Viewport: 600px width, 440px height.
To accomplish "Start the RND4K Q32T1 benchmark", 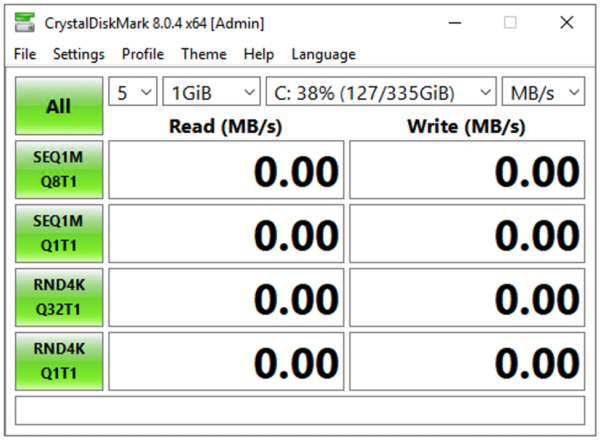I will [59, 298].
